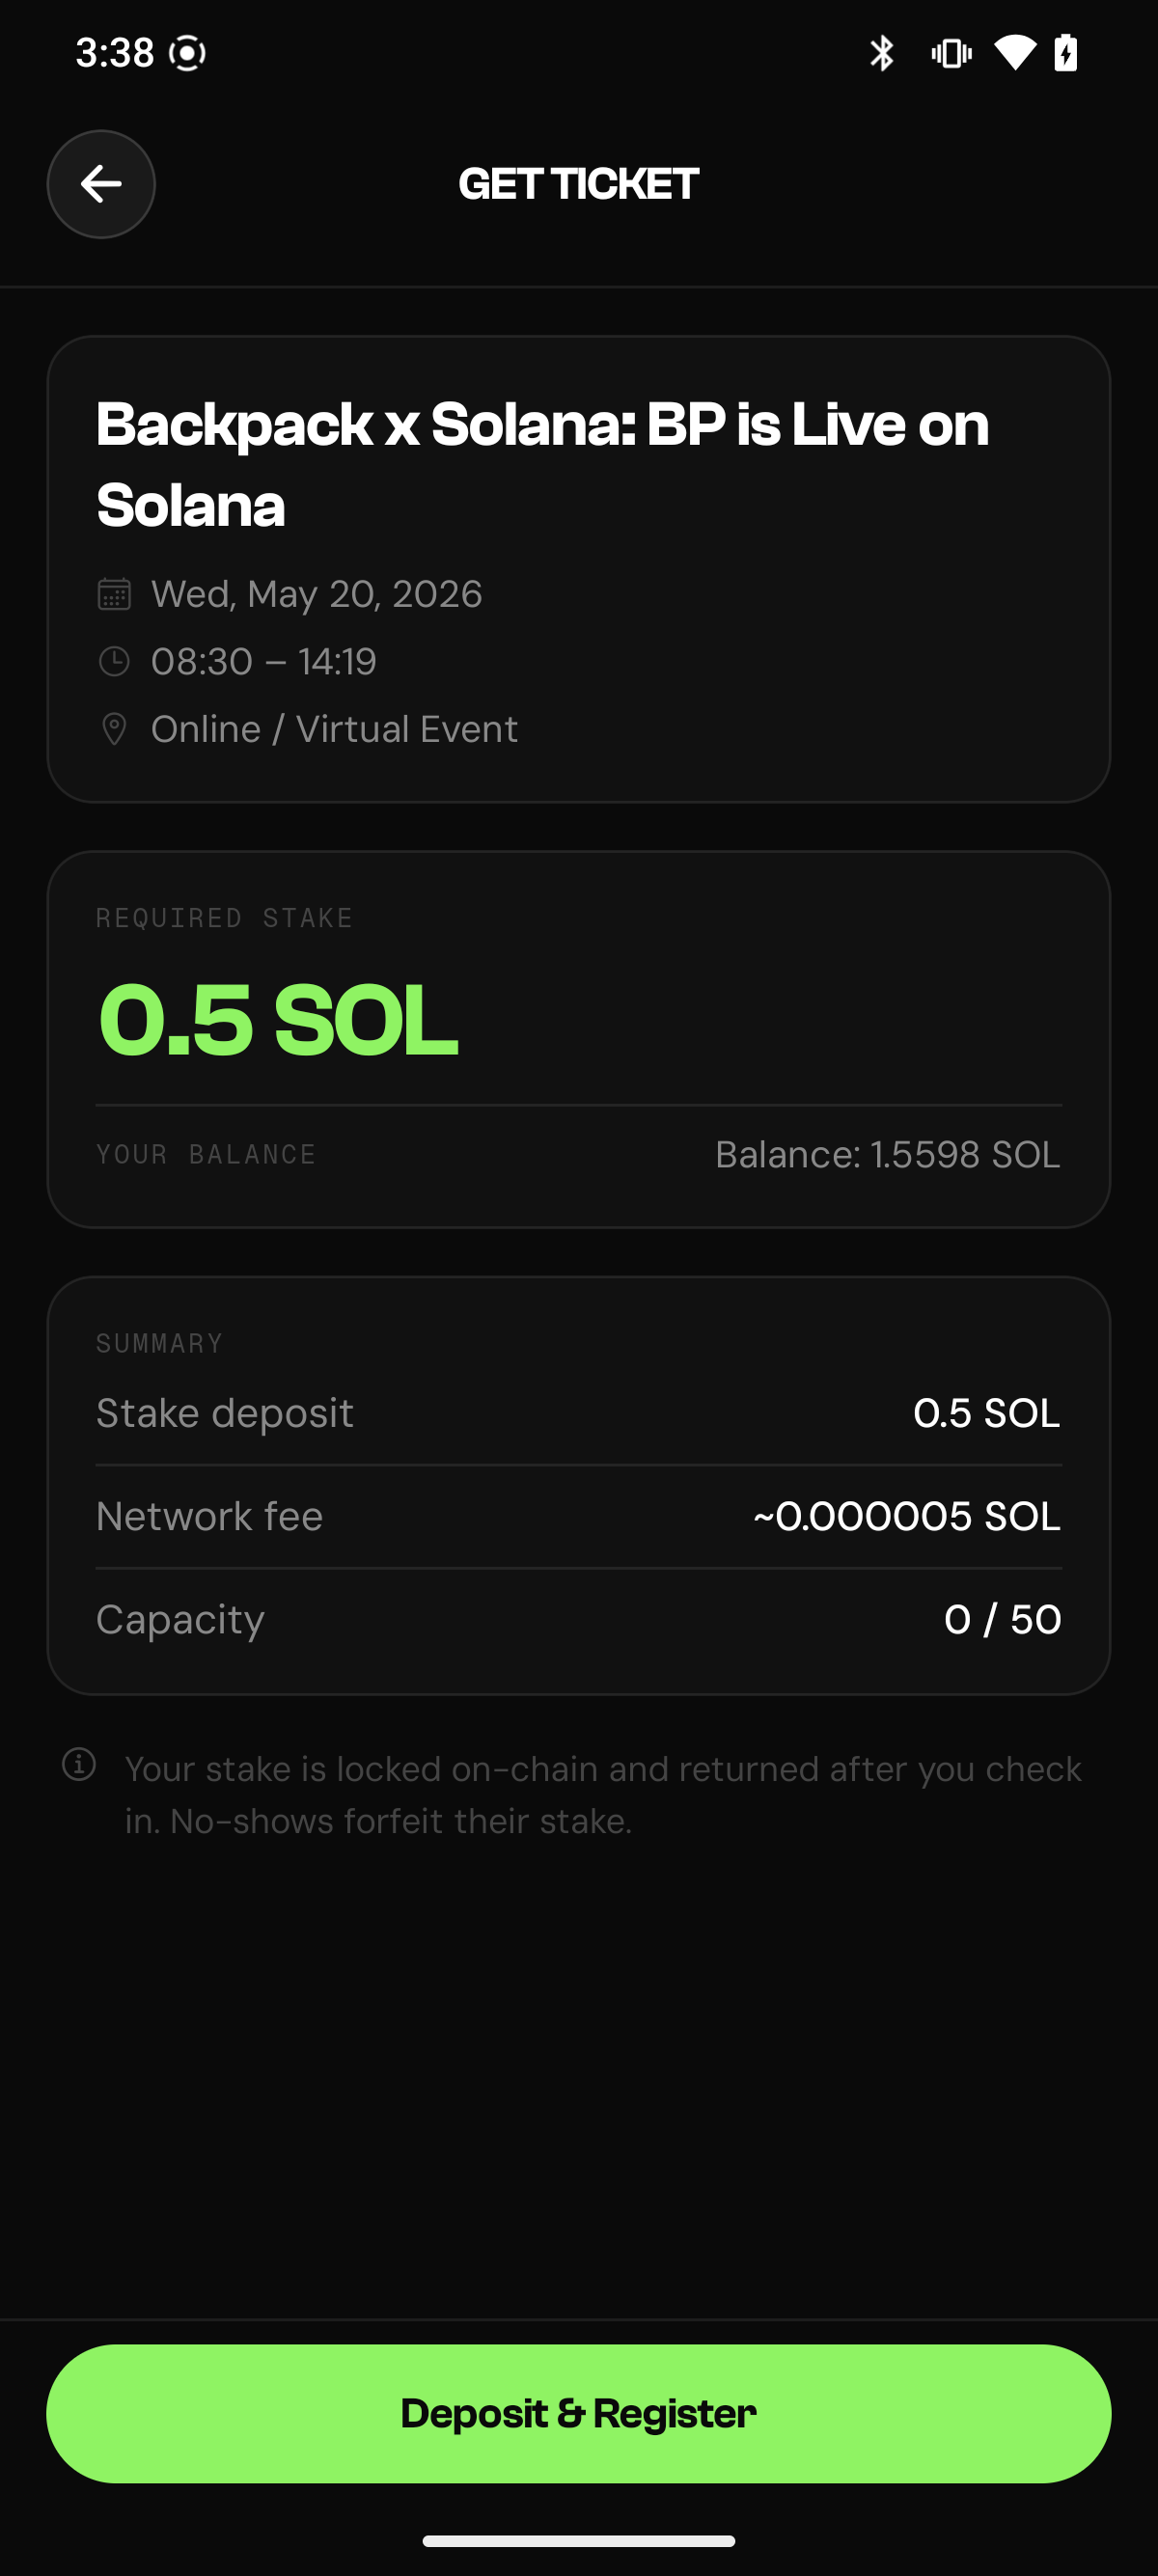Select the Stake deposit summary row
The height and width of the screenshot is (2576, 1158).
tap(578, 1413)
